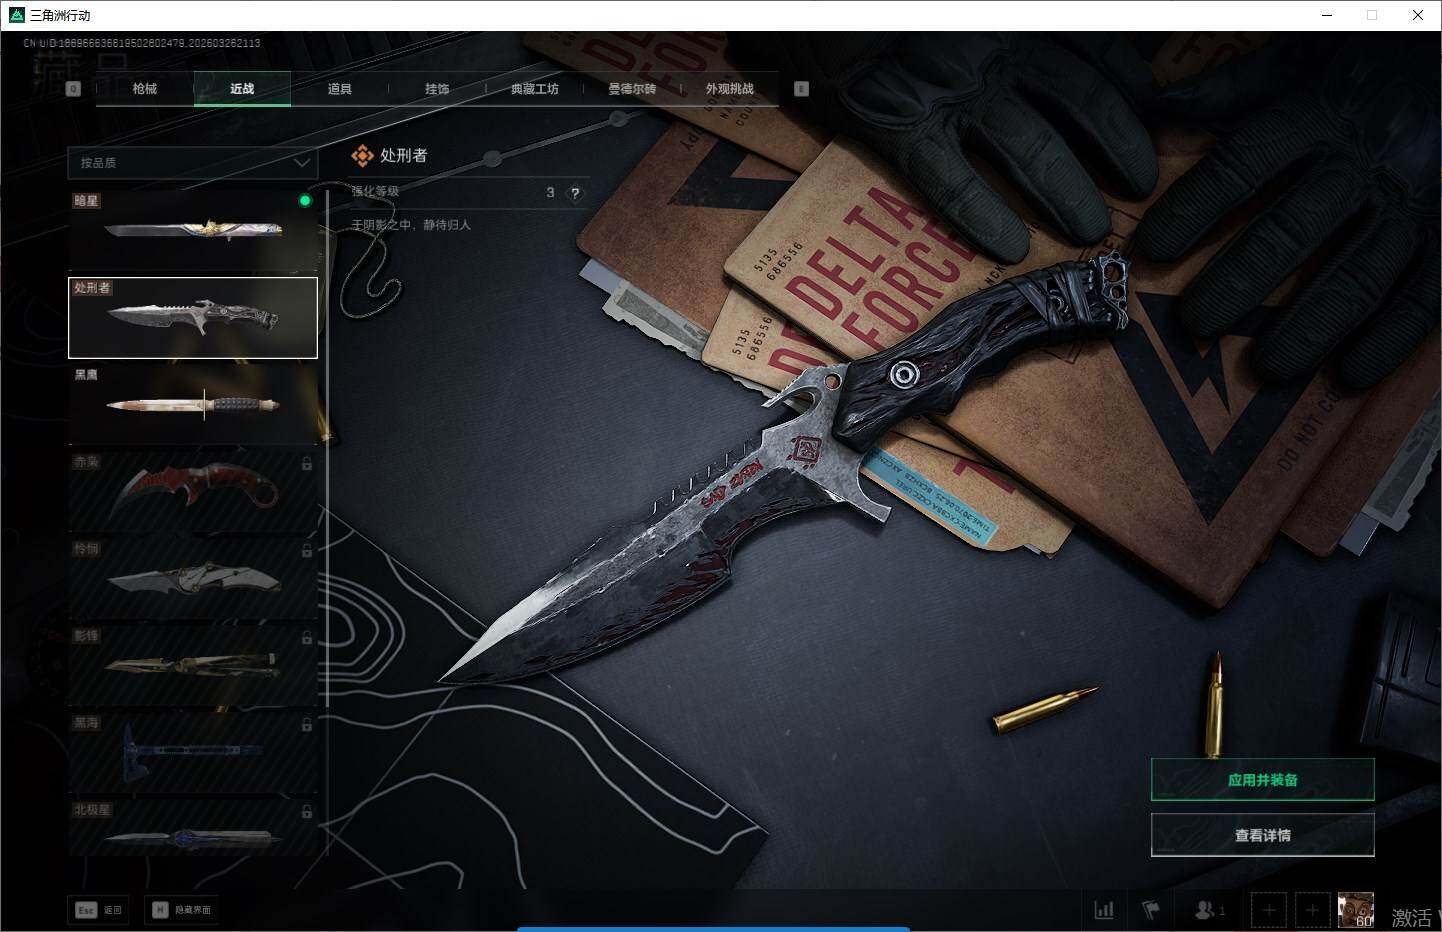Click the knife list vertical scrollbar
The image size is (1442, 932).
(327, 450)
